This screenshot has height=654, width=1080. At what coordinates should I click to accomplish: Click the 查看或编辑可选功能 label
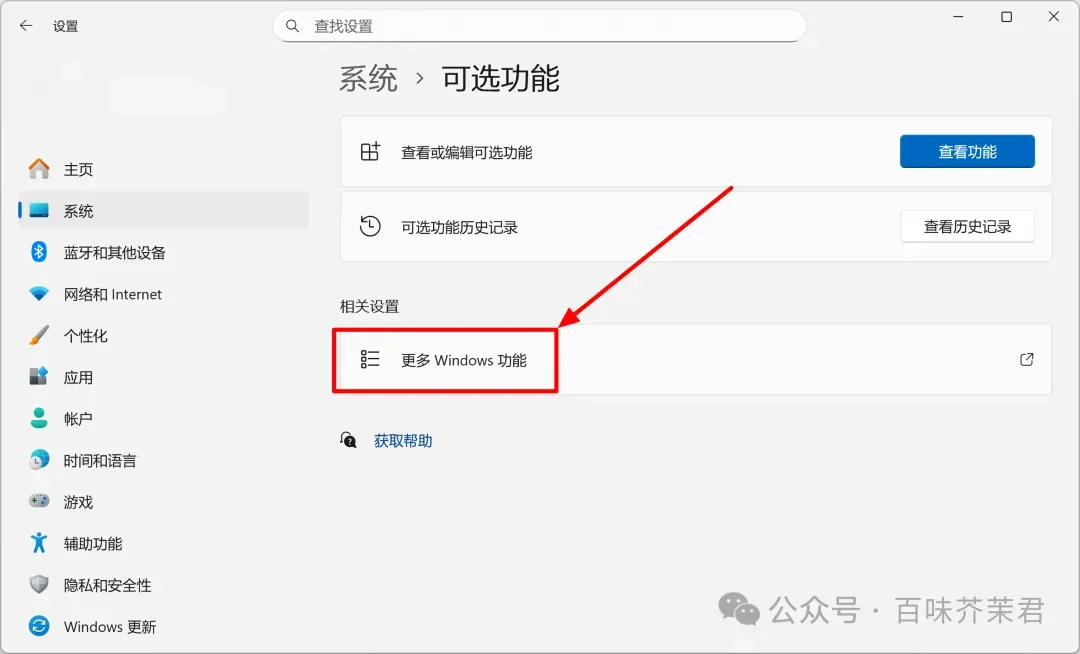tap(467, 152)
